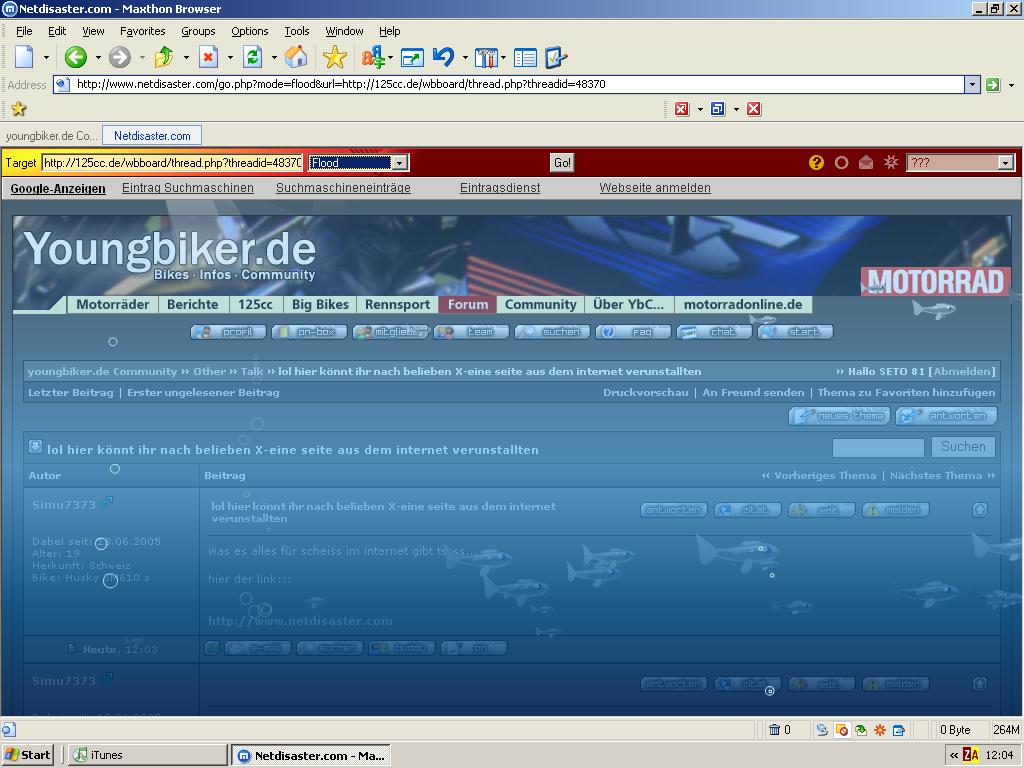Refresh the page with the green arrows icon
This screenshot has height=768, width=1024.
(x=252, y=57)
